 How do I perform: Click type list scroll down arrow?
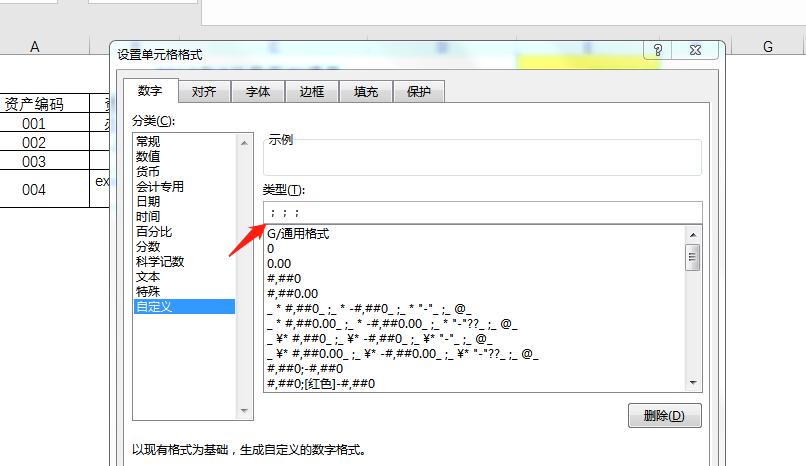(x=693, y=383)
